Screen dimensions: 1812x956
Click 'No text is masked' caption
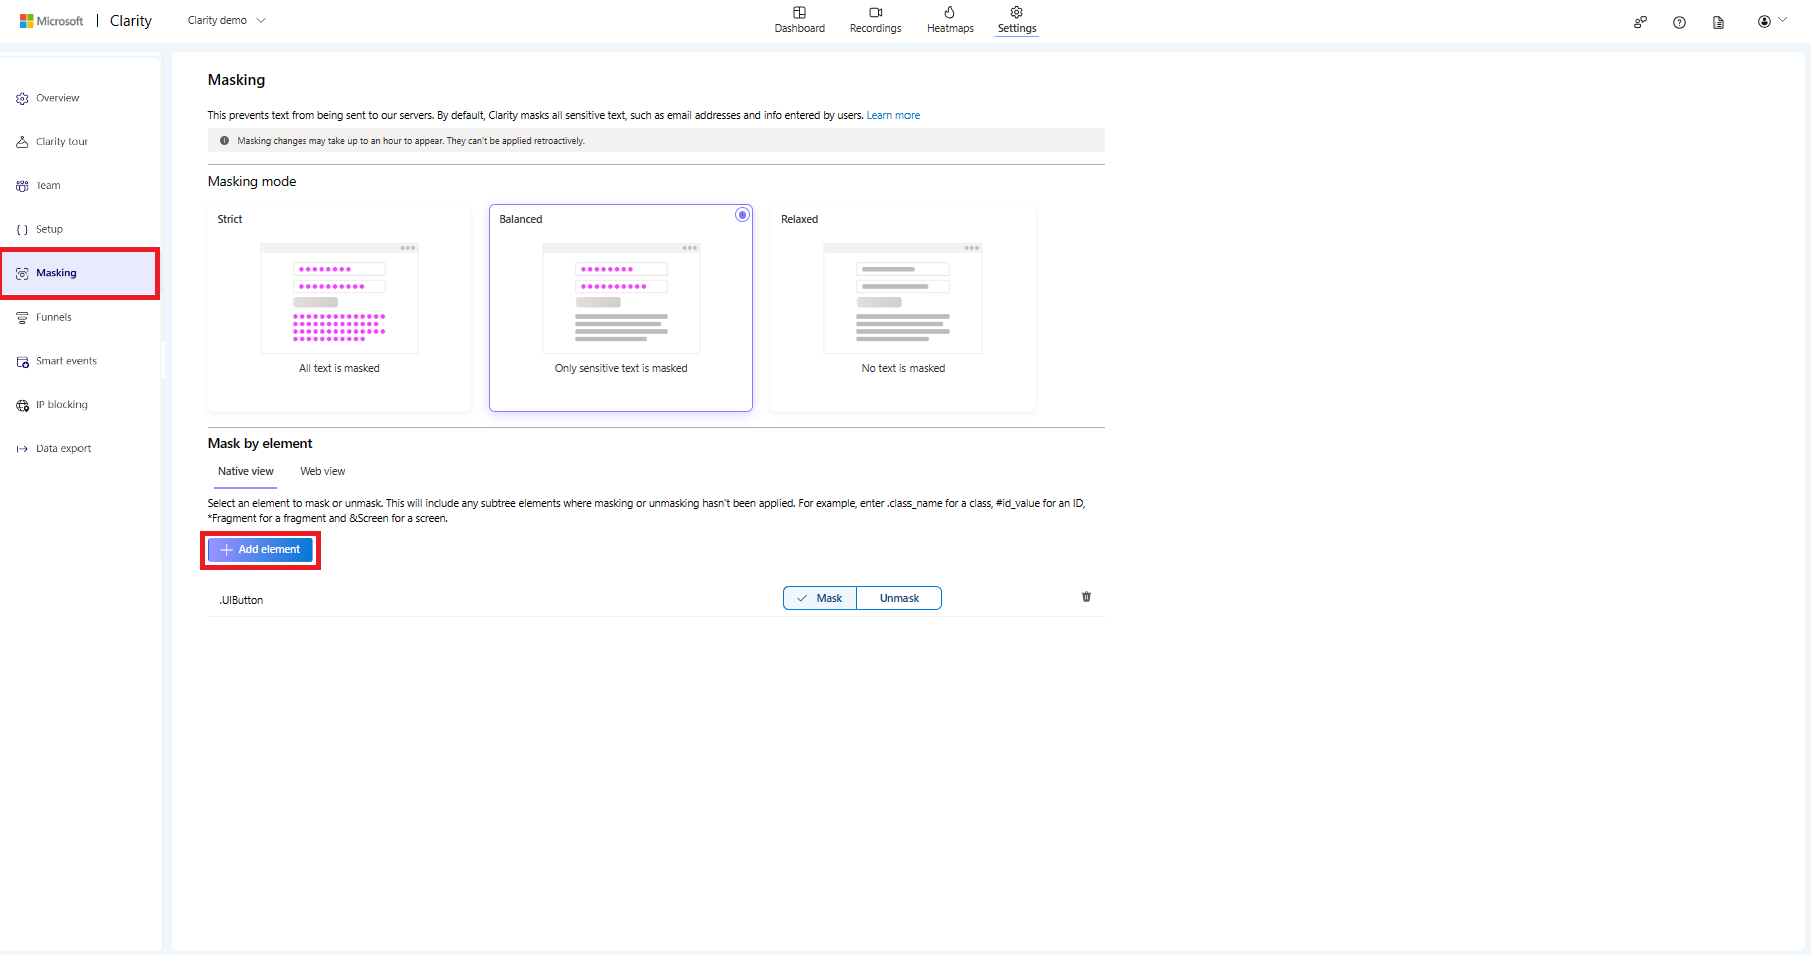pyautogui.click(x=903, y=369)
